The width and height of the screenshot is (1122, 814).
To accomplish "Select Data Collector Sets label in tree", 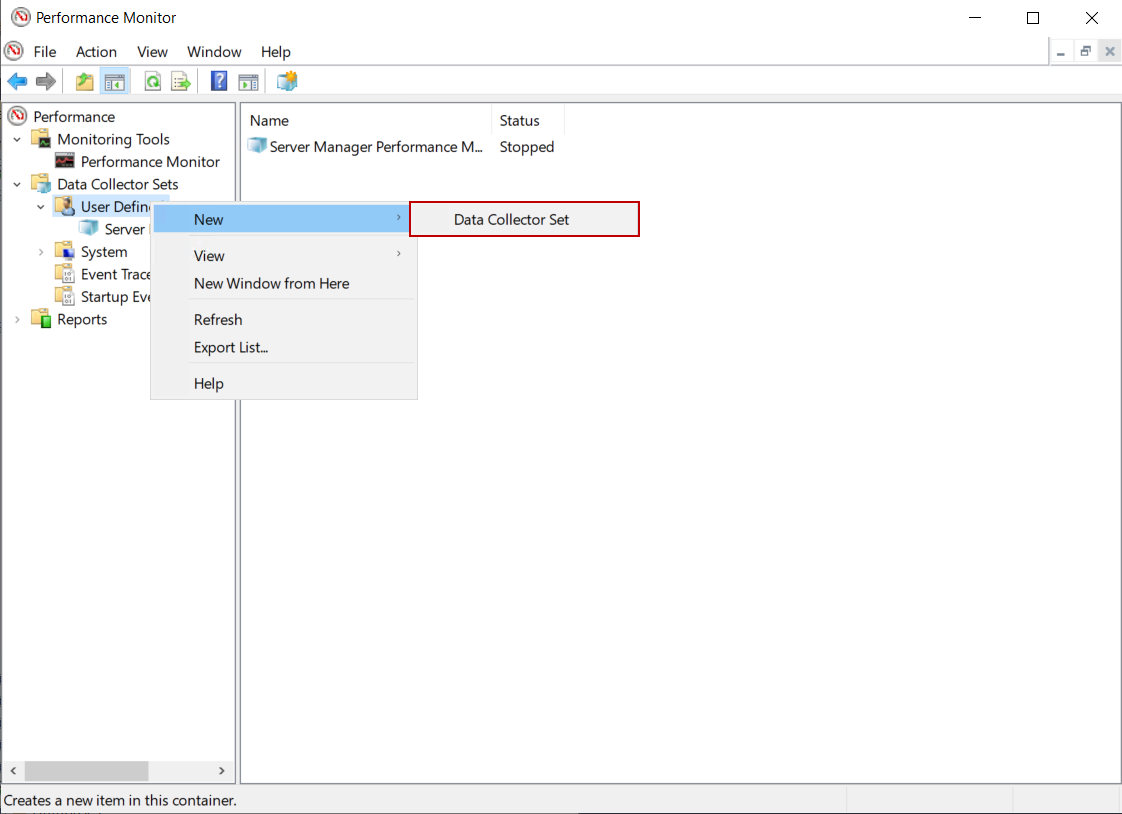I will pyautogui.click(x=117, y=184).
